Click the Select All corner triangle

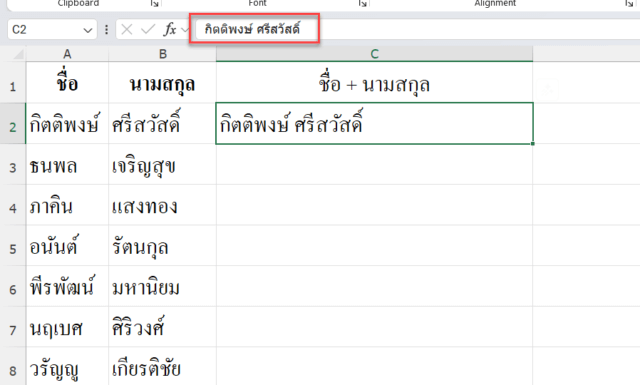click(18, 54)
